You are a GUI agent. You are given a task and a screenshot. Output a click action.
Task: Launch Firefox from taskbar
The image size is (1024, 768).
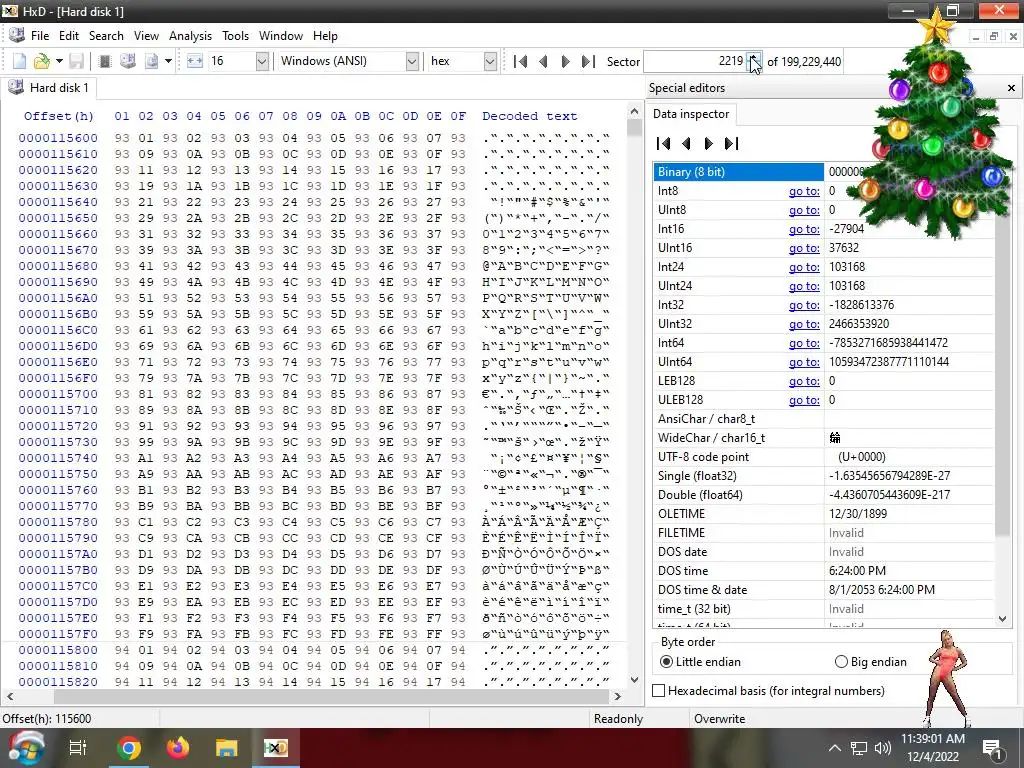tap(177, 748)
